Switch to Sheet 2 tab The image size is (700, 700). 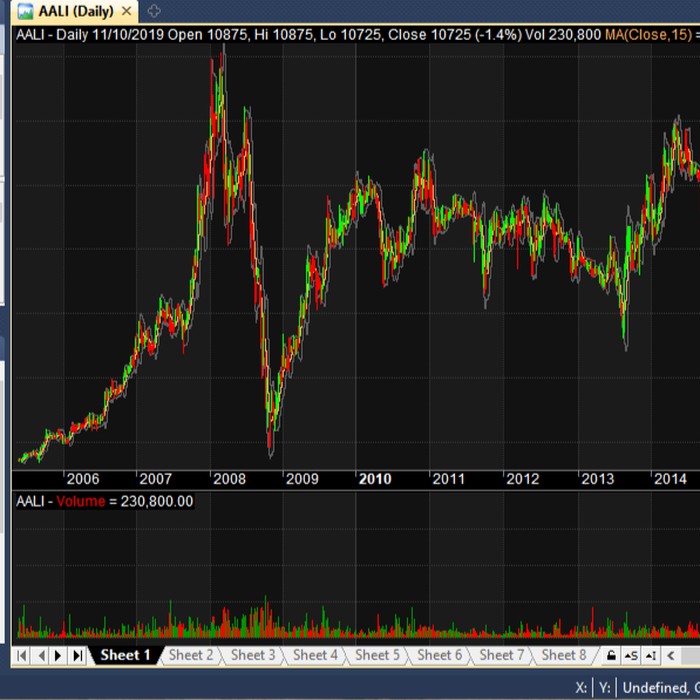[x=190, y=655]
